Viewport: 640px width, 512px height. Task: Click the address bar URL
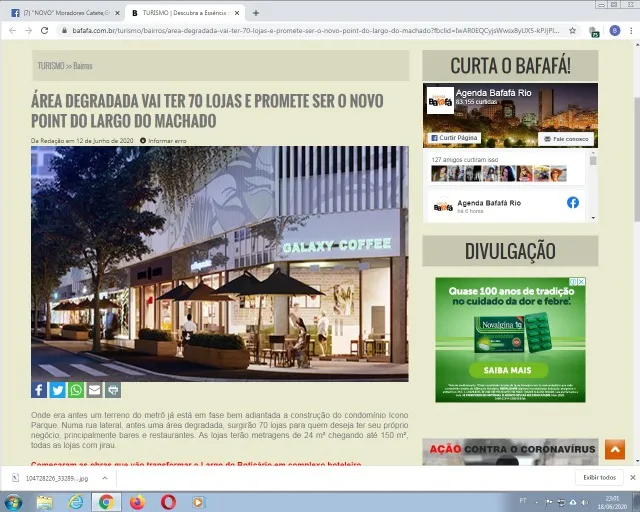pyautogui.click(x=315, y=31)
